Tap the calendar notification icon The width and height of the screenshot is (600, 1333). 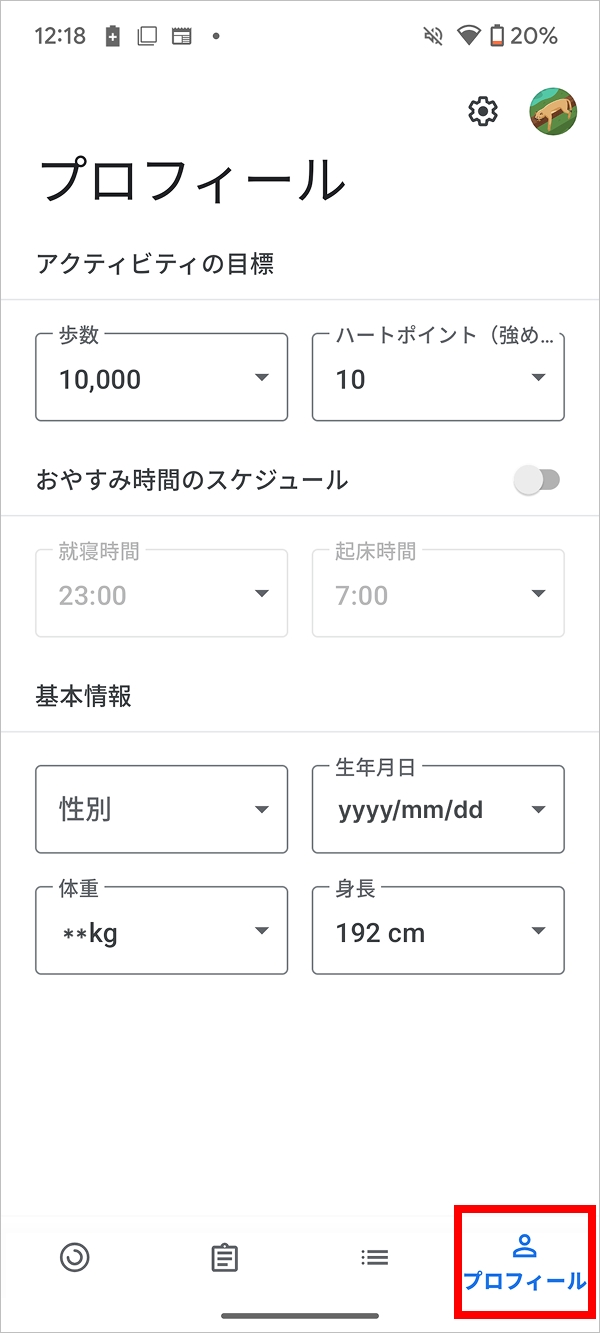(x=181, y=36)
